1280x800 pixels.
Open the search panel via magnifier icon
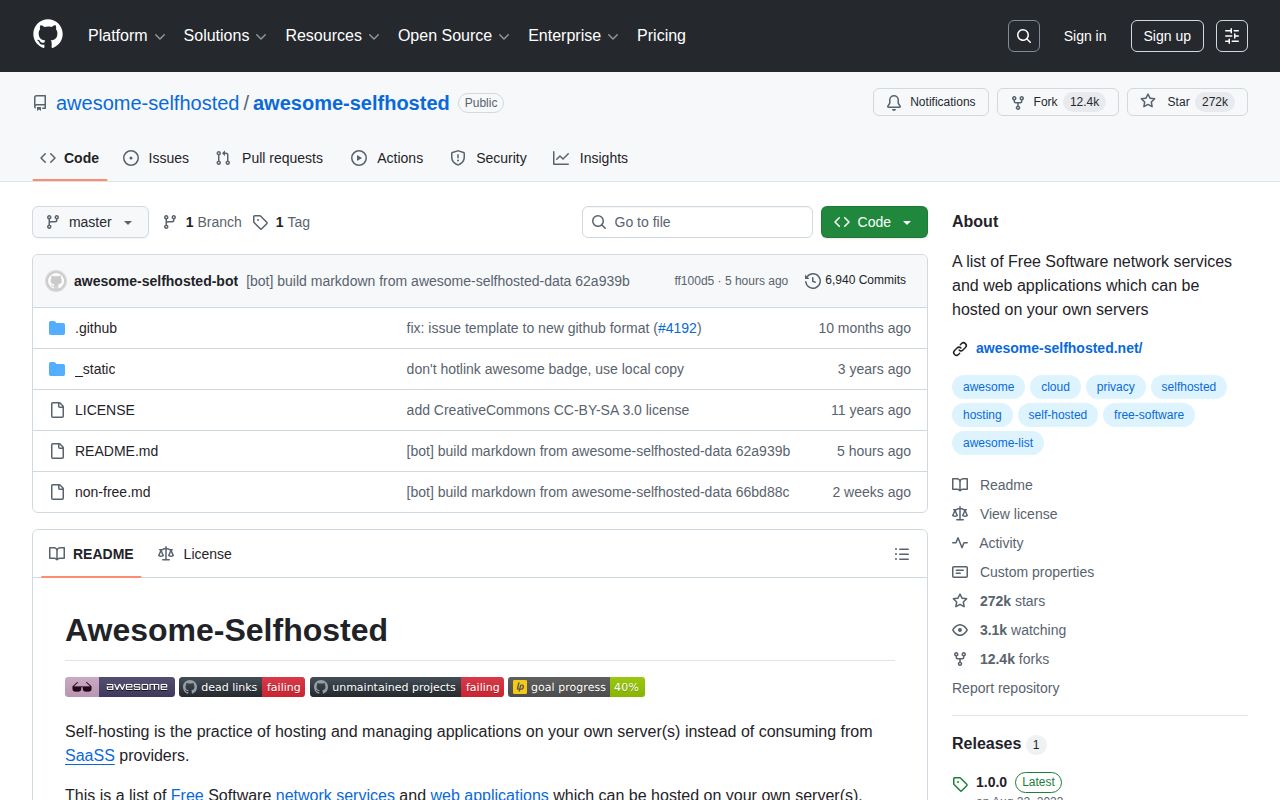pyautogui.click(x=1023, y=35)
